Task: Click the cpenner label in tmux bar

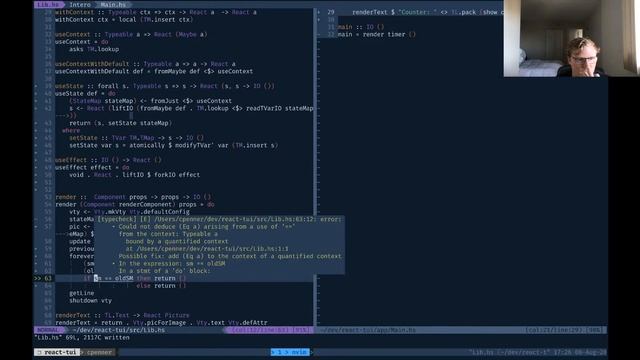Action: point(99,352)
